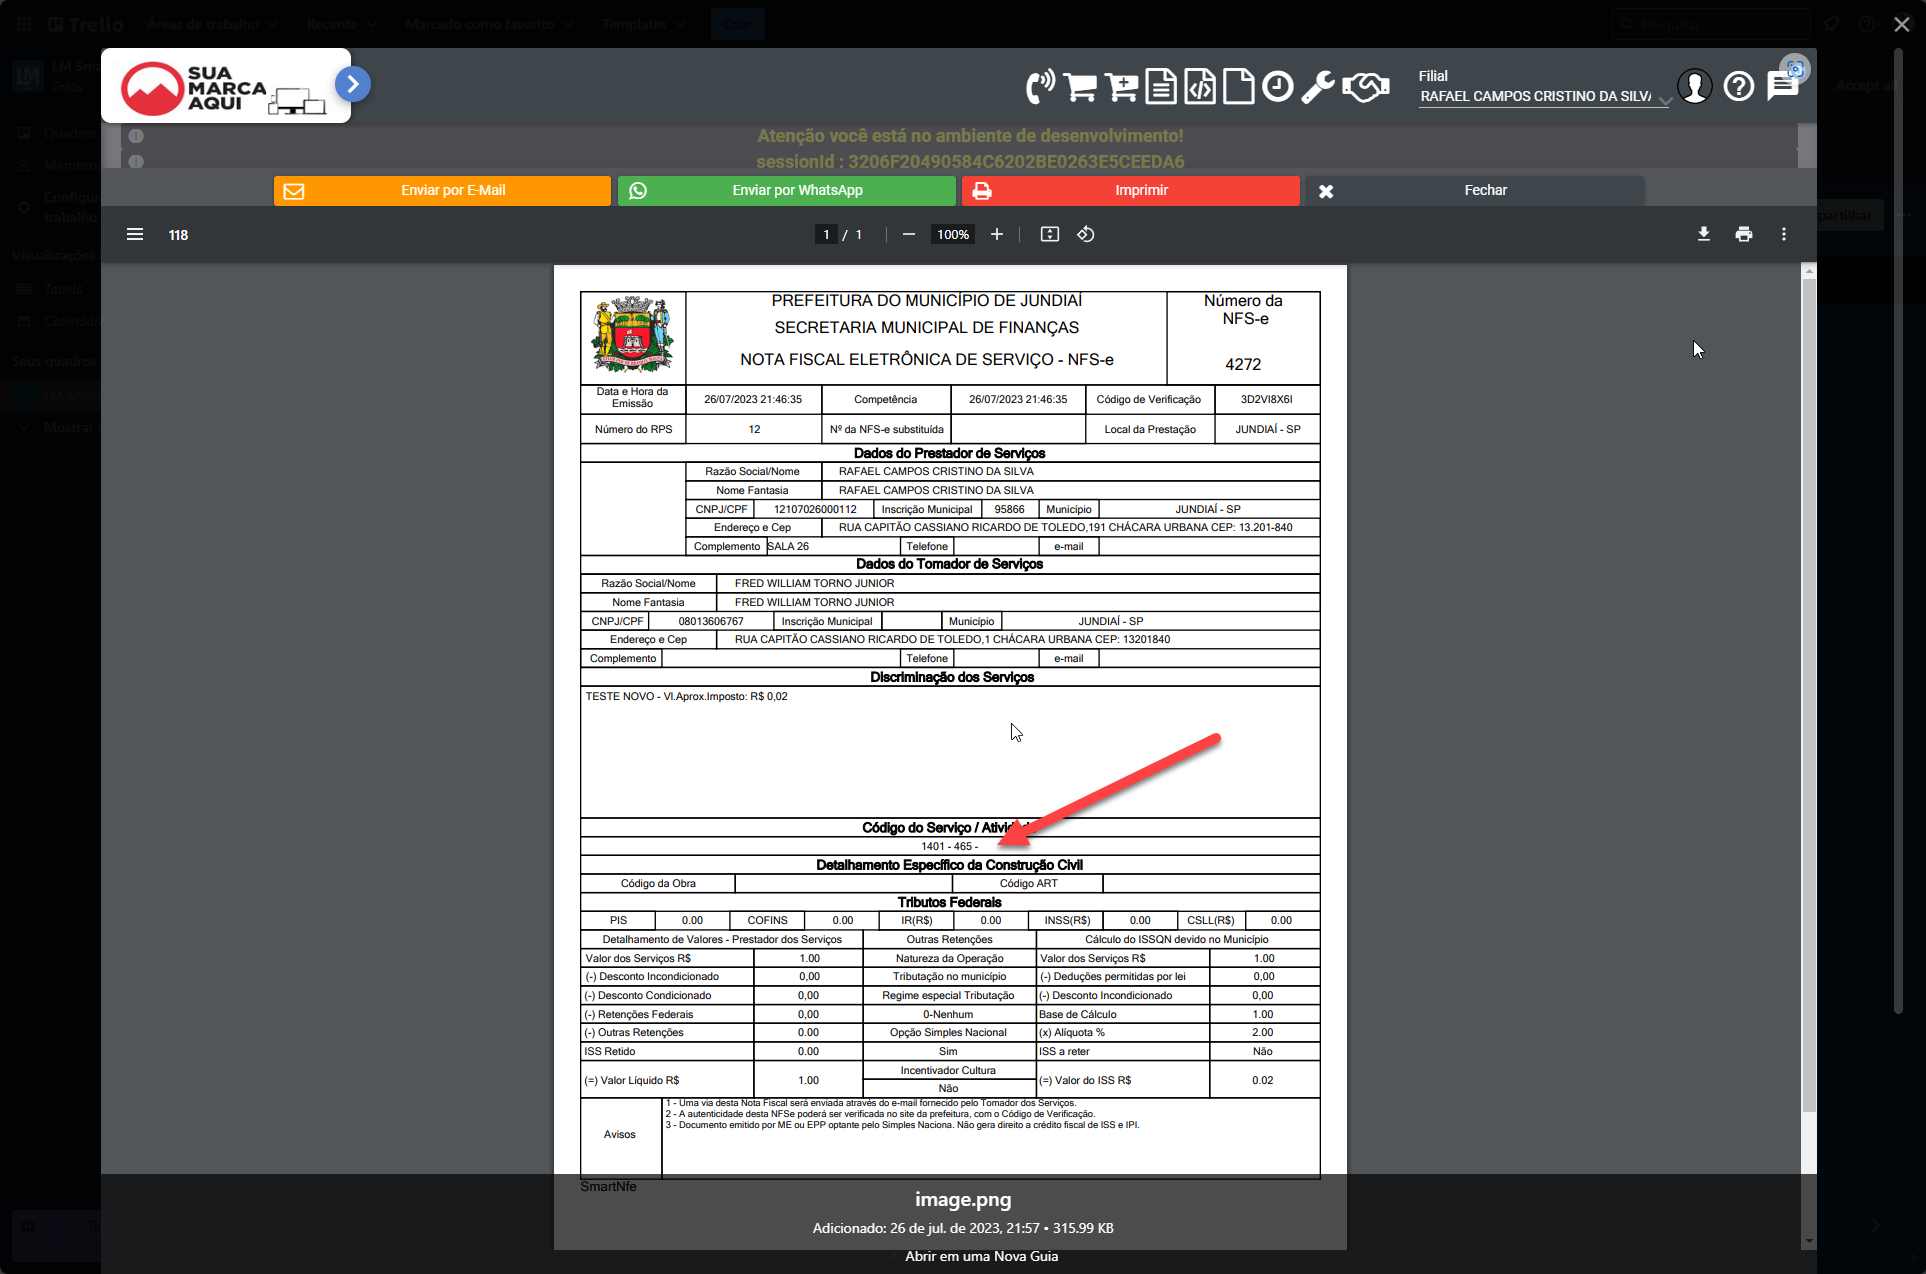Image resolution: width=1926 pixels, height=1274 pixels.
Task: Click Enviar por WhatsApp button
Action: [786, 190]
